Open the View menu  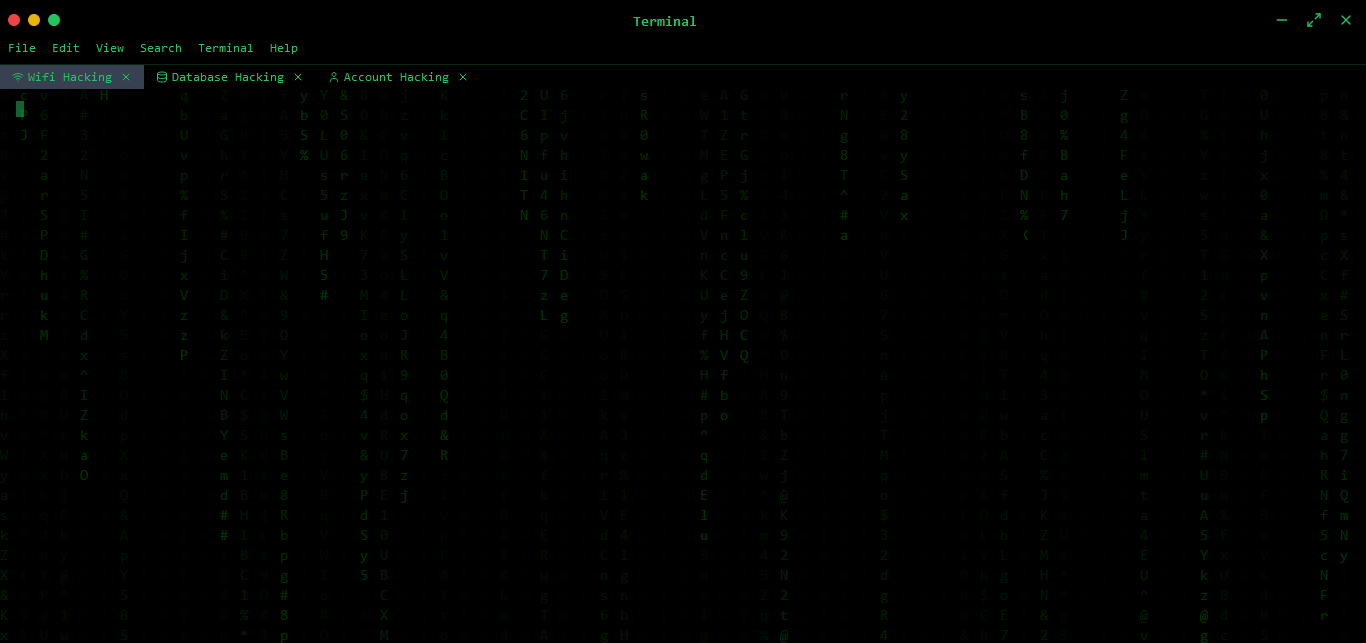point(110,48)
